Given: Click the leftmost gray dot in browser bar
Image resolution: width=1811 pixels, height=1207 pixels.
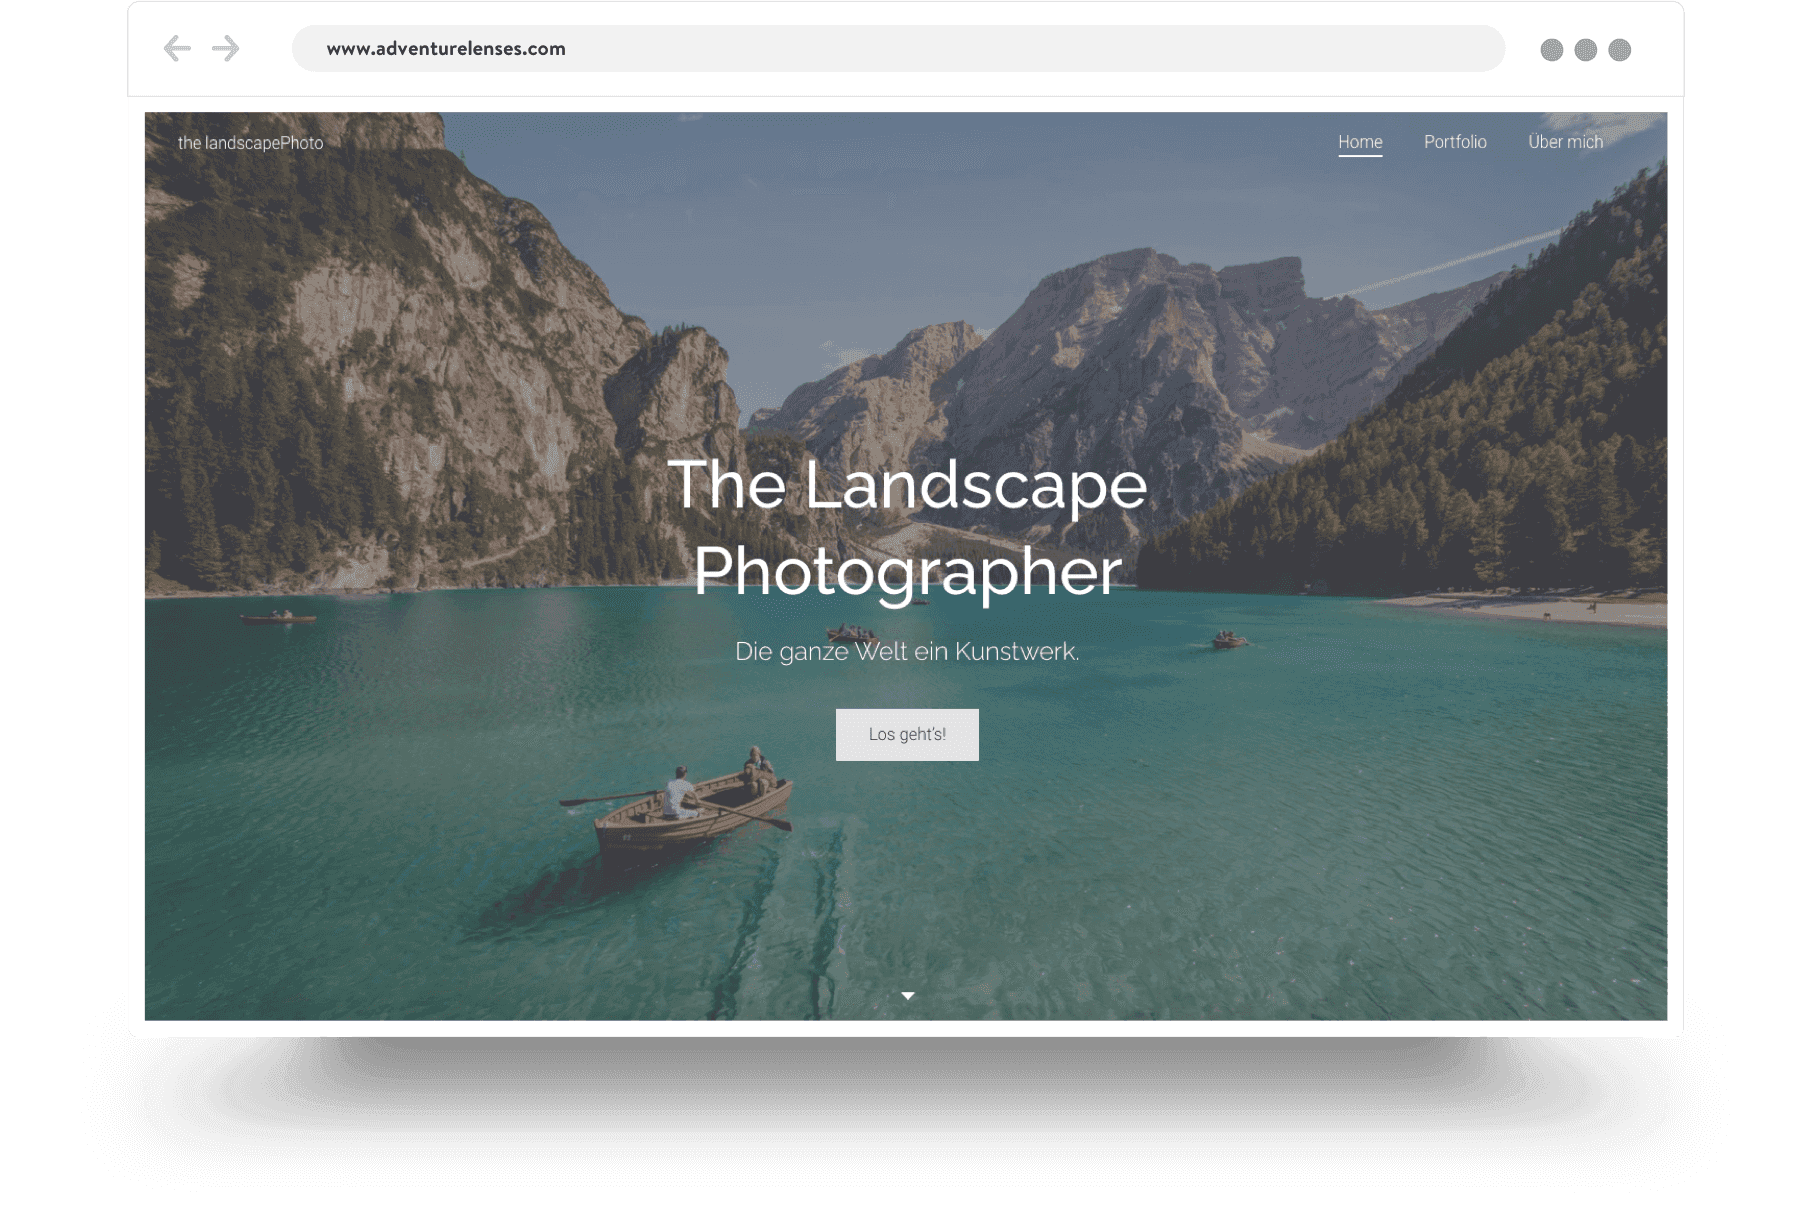Looking at the screenshot, I should [1551, 50].
